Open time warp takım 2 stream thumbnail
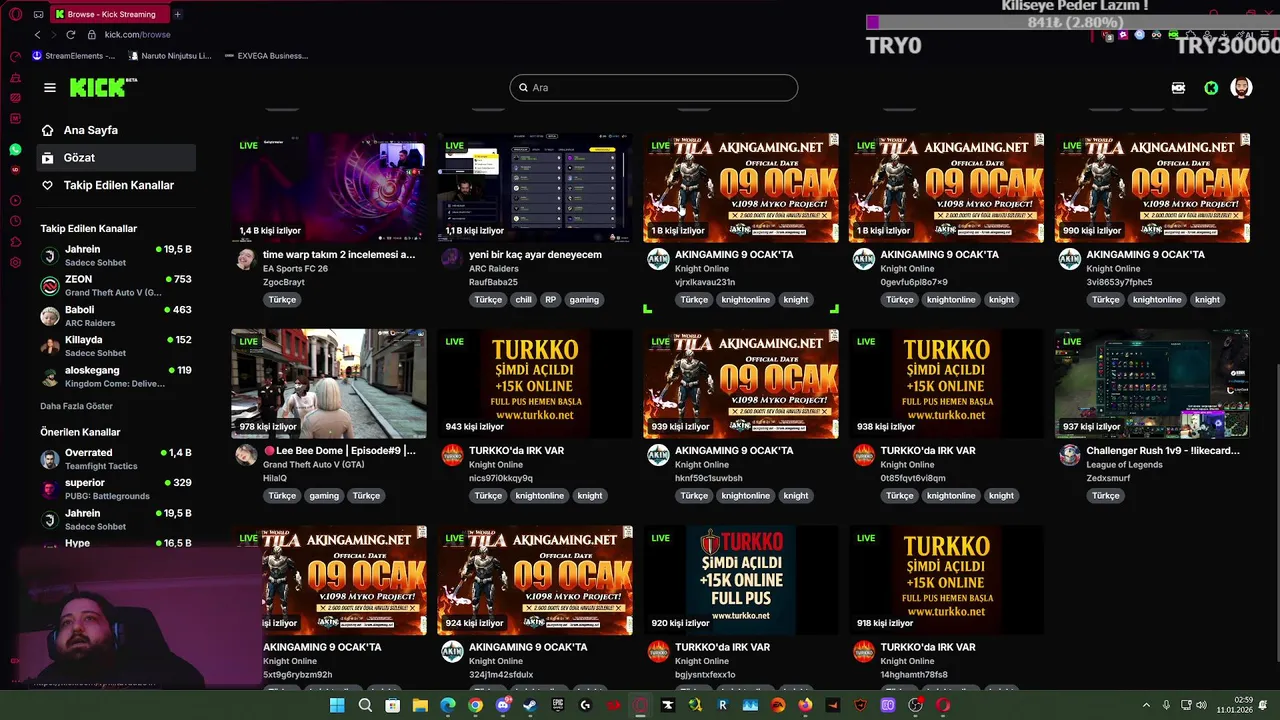The image size is (1280, 720). (x=329, y=188)
